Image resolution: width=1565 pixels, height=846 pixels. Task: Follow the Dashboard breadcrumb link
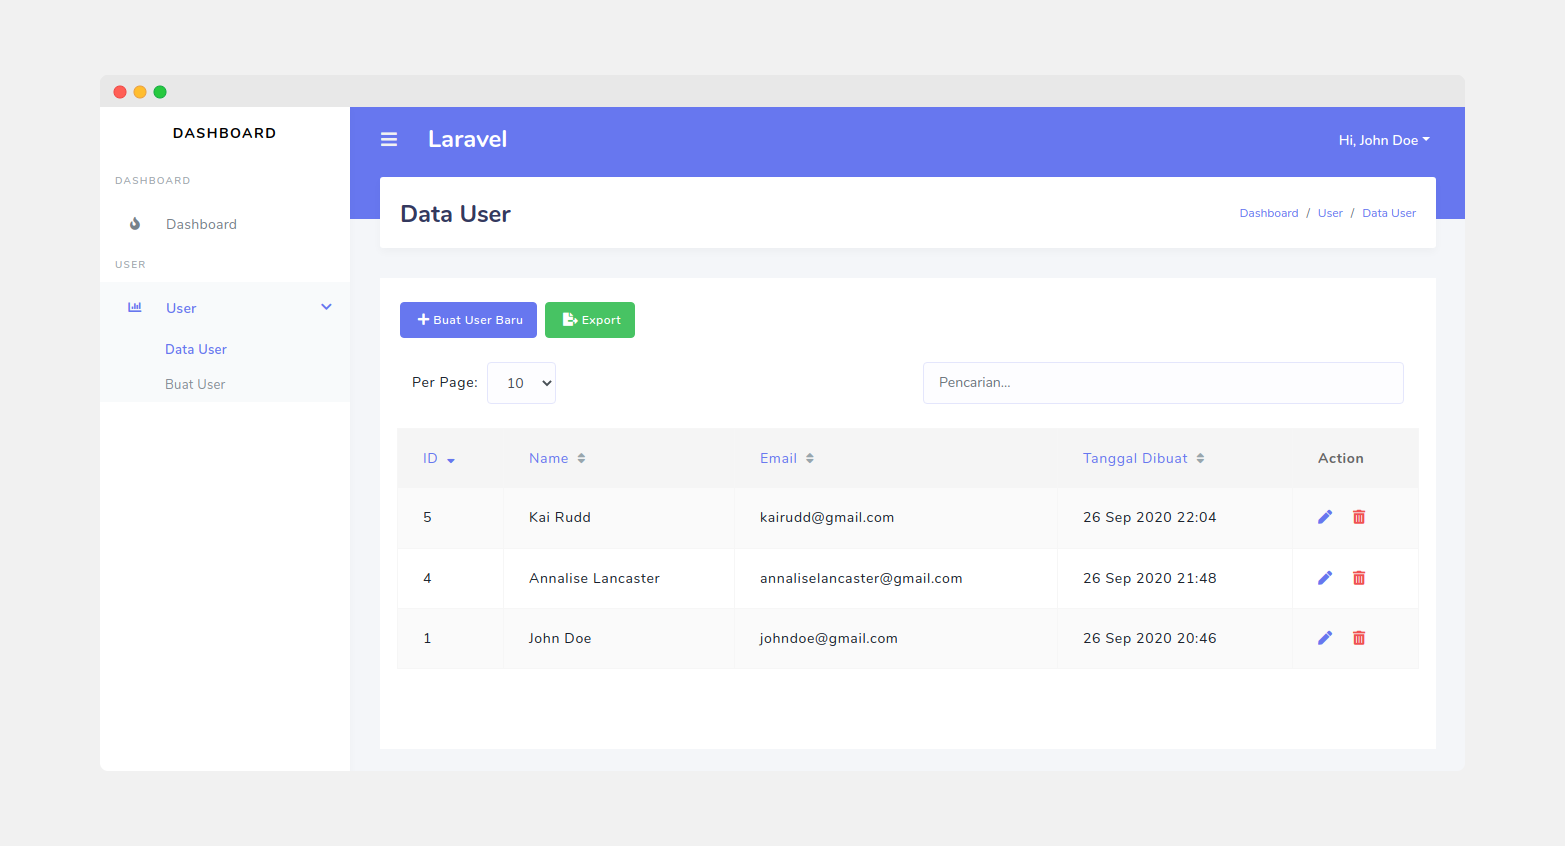coord(1269,213)
